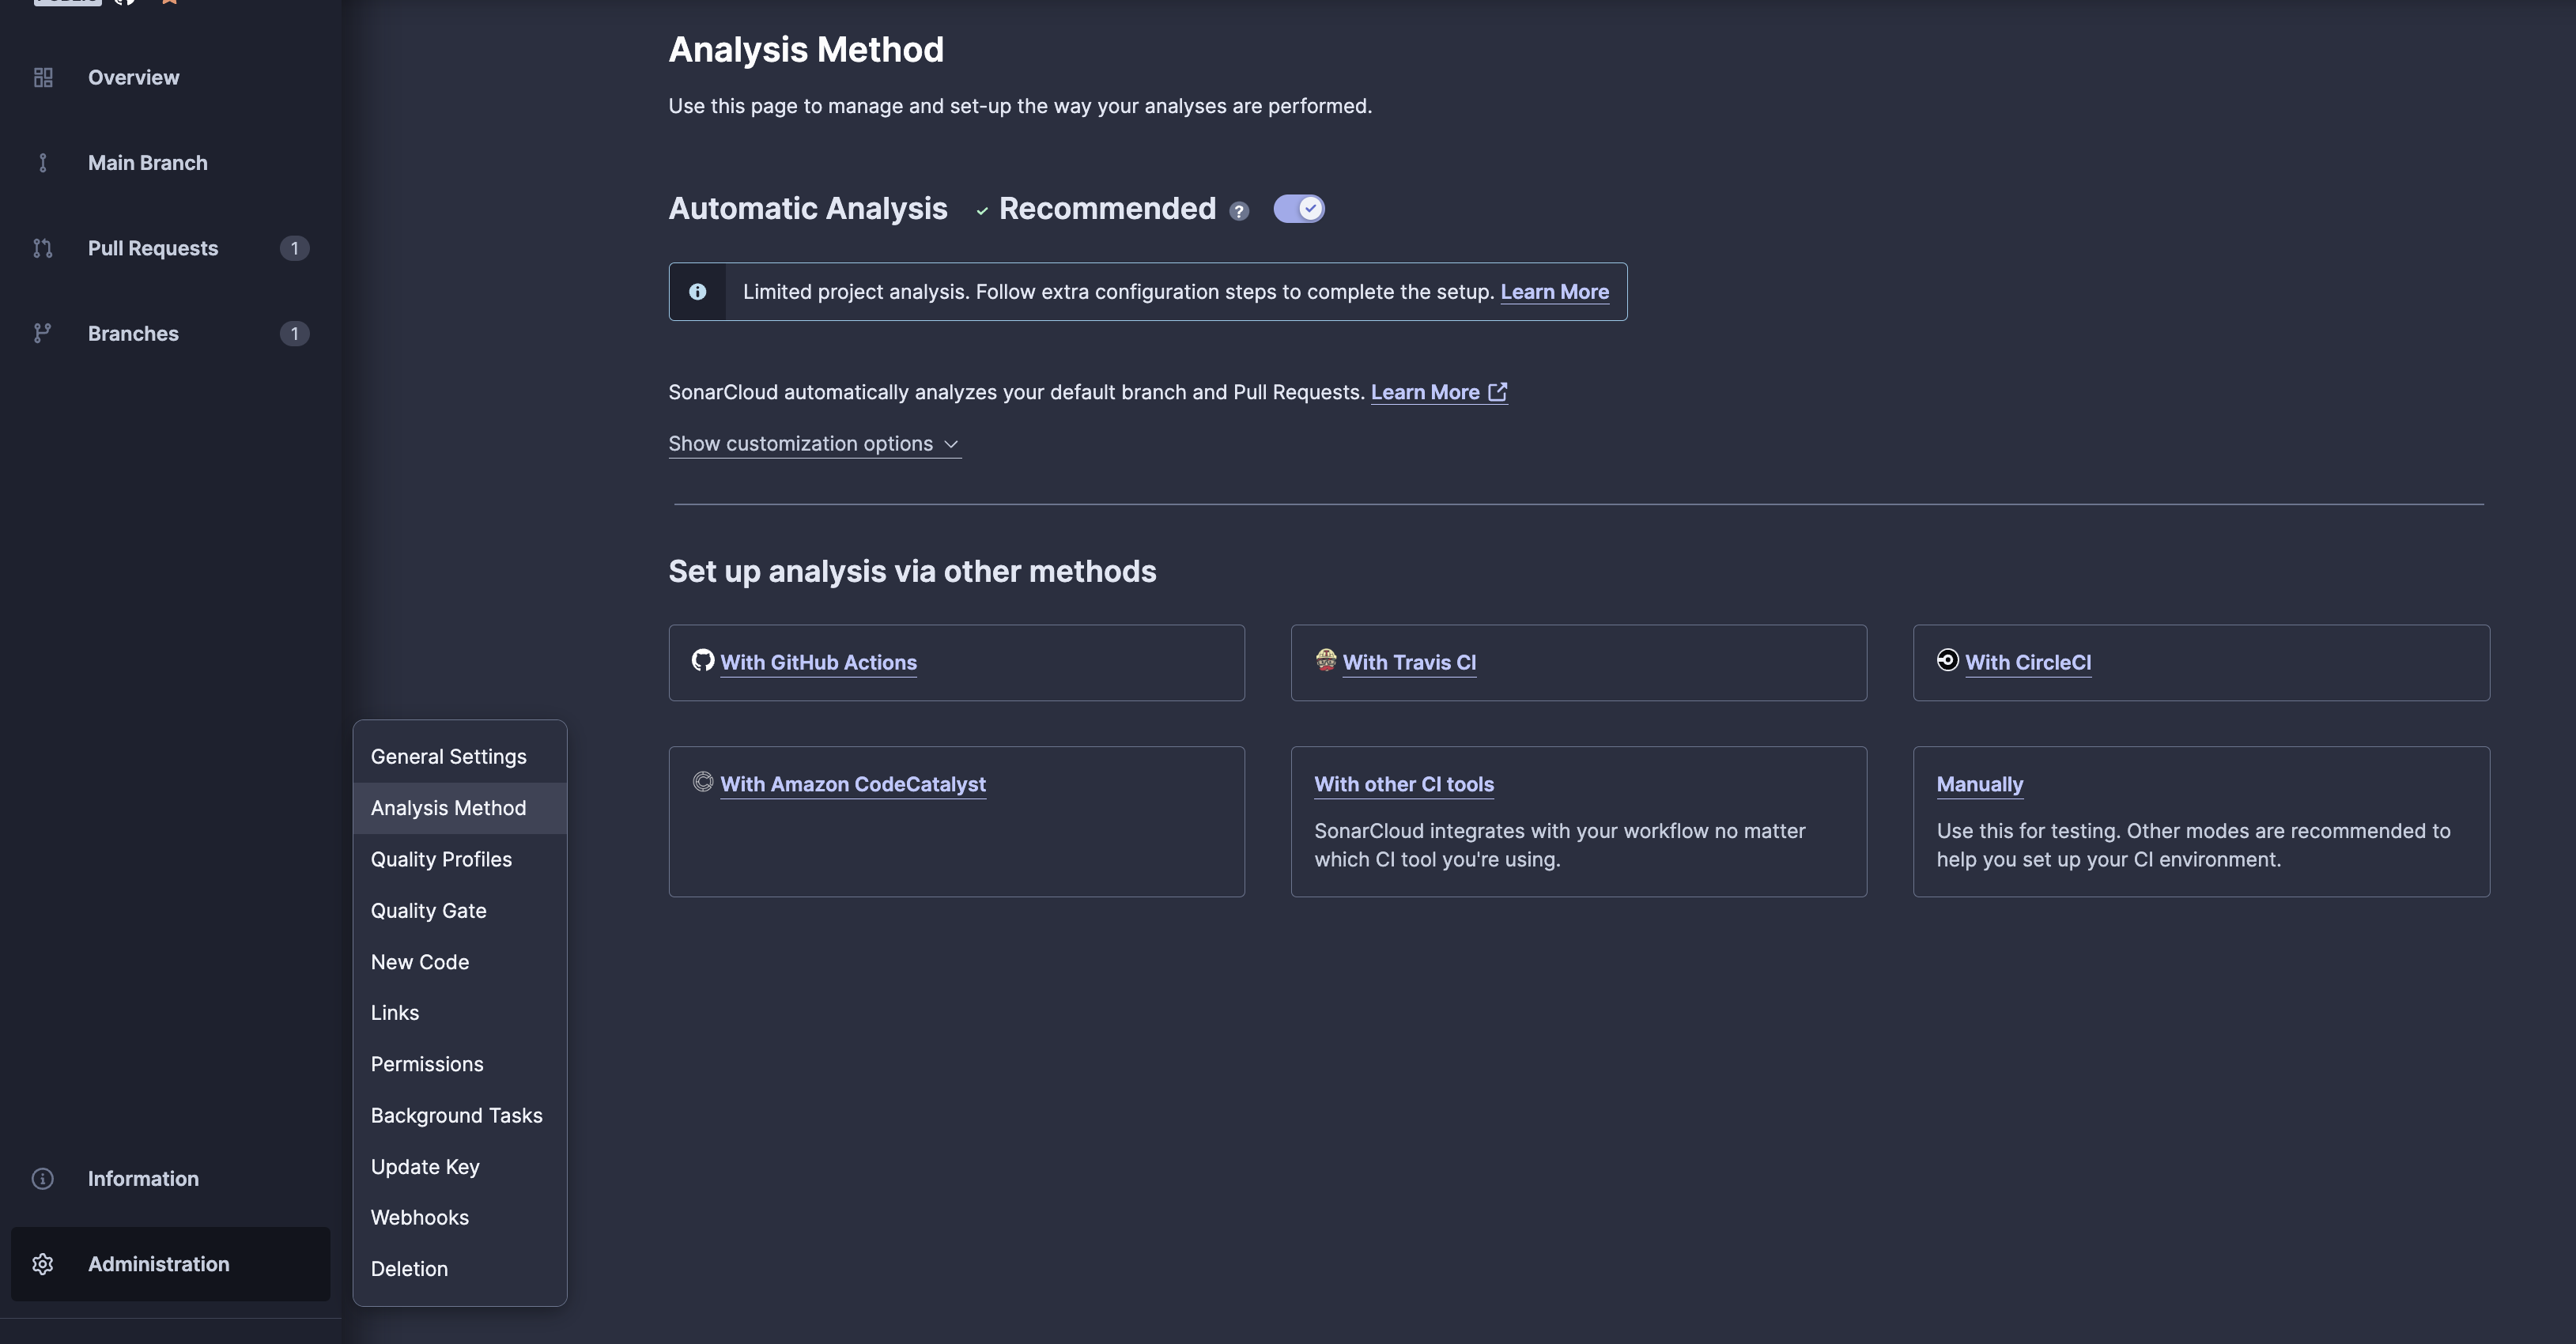Click the GitHub logo icon in methods
Viewport: 2576px width, 1344px height.
point(703,660)
